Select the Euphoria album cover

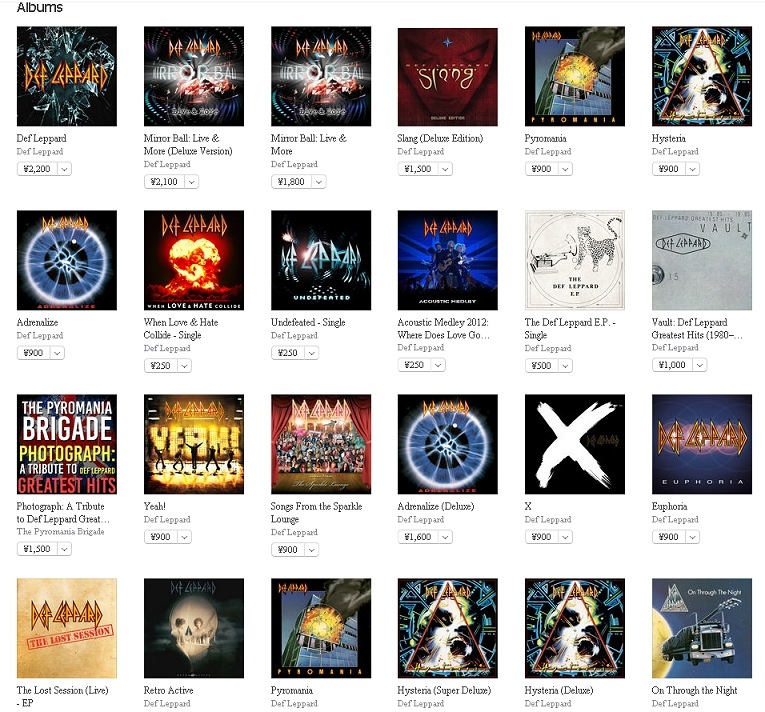point(702,444)
